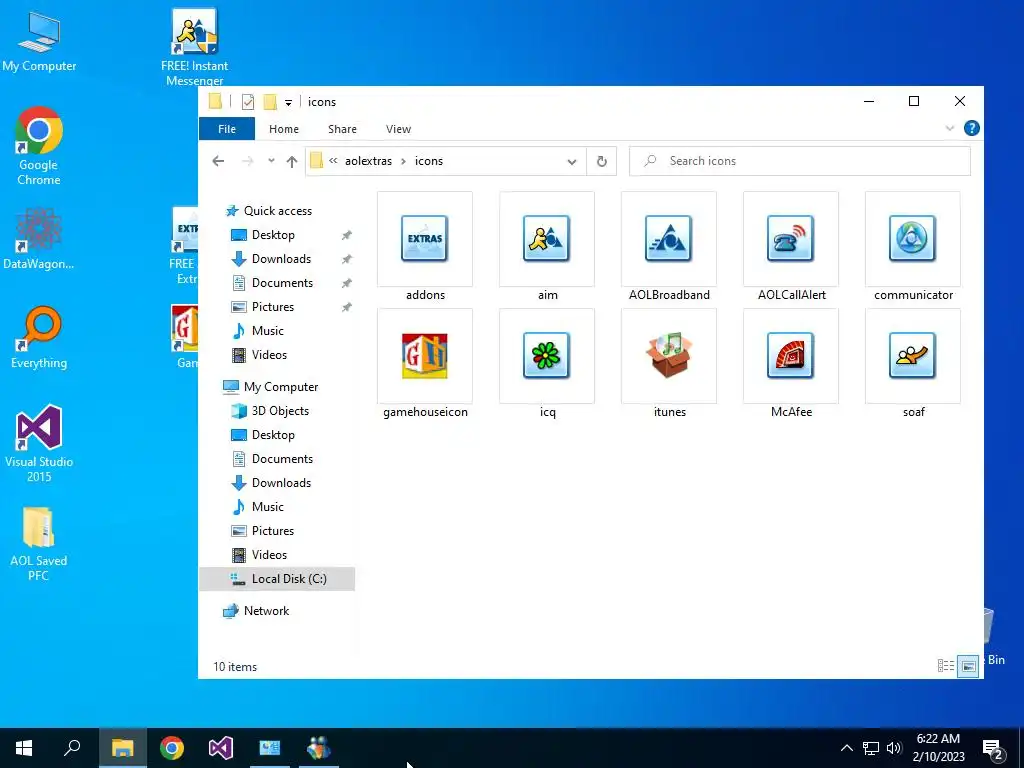Open pinned Documents under Quick access
The height and width of the screenshot is (768, 1024).
click(282, 283)
